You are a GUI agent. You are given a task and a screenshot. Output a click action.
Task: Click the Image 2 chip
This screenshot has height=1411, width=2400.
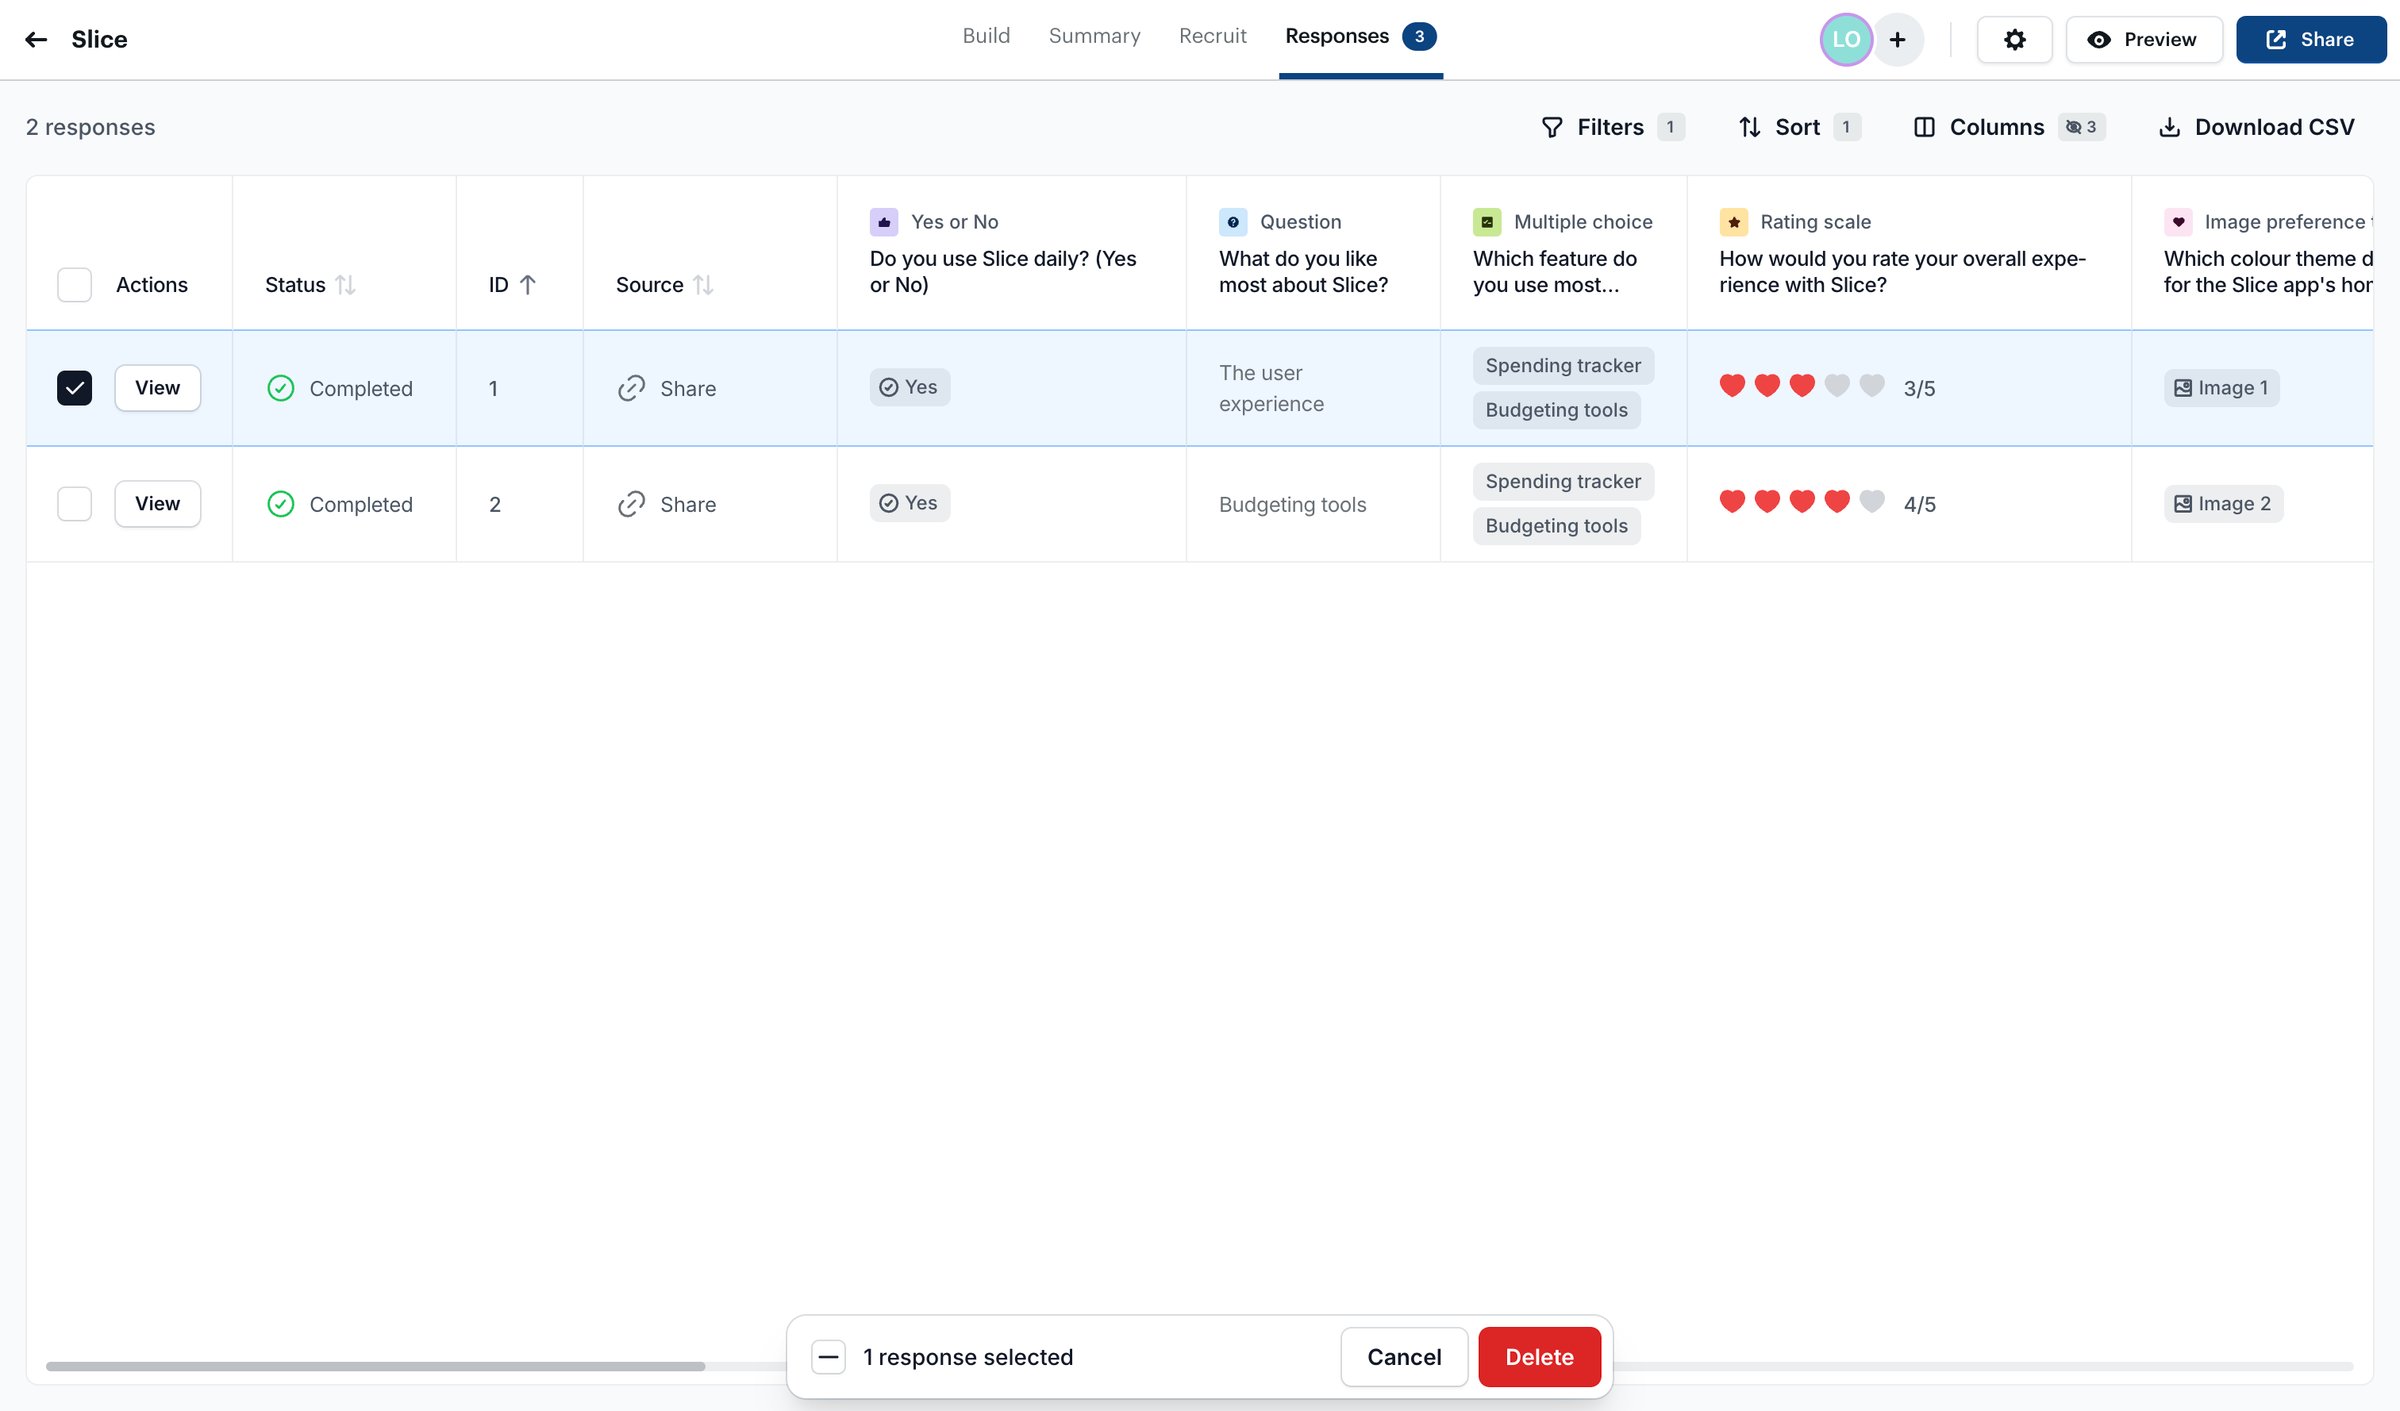[2223, 504]
